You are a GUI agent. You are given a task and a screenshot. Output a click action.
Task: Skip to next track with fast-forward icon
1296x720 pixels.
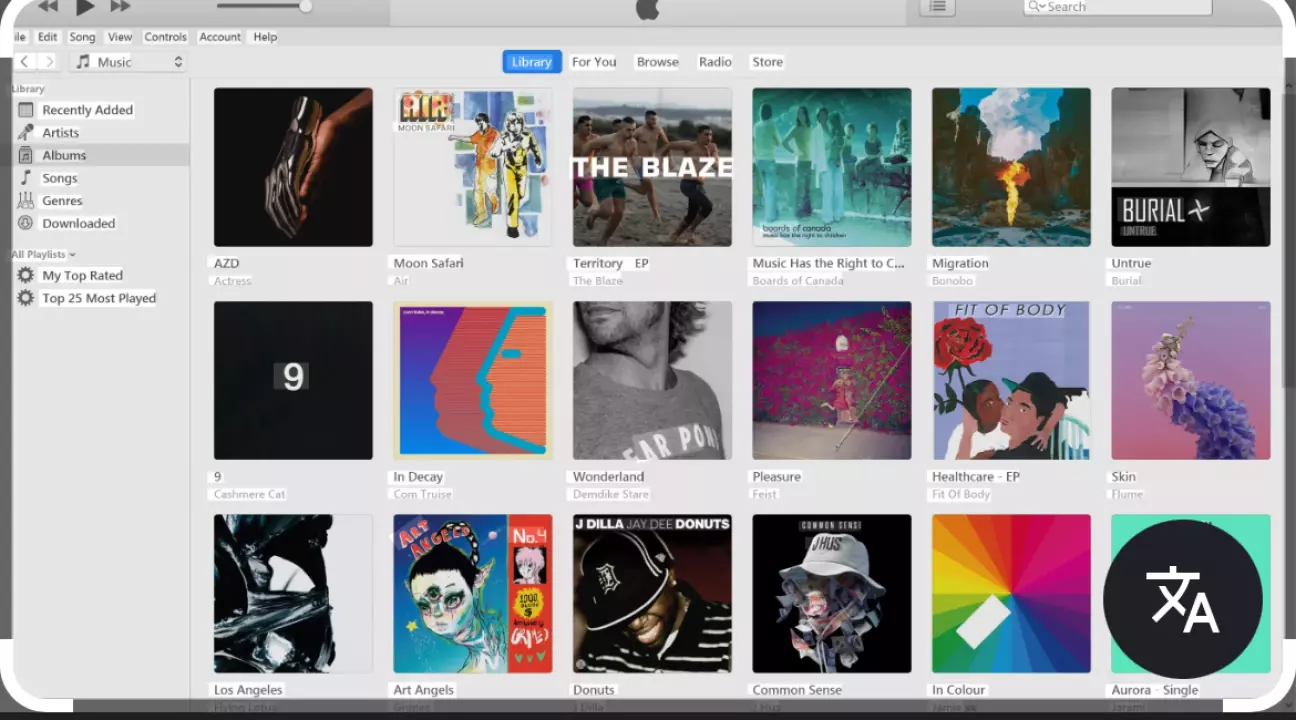point(120,7)
